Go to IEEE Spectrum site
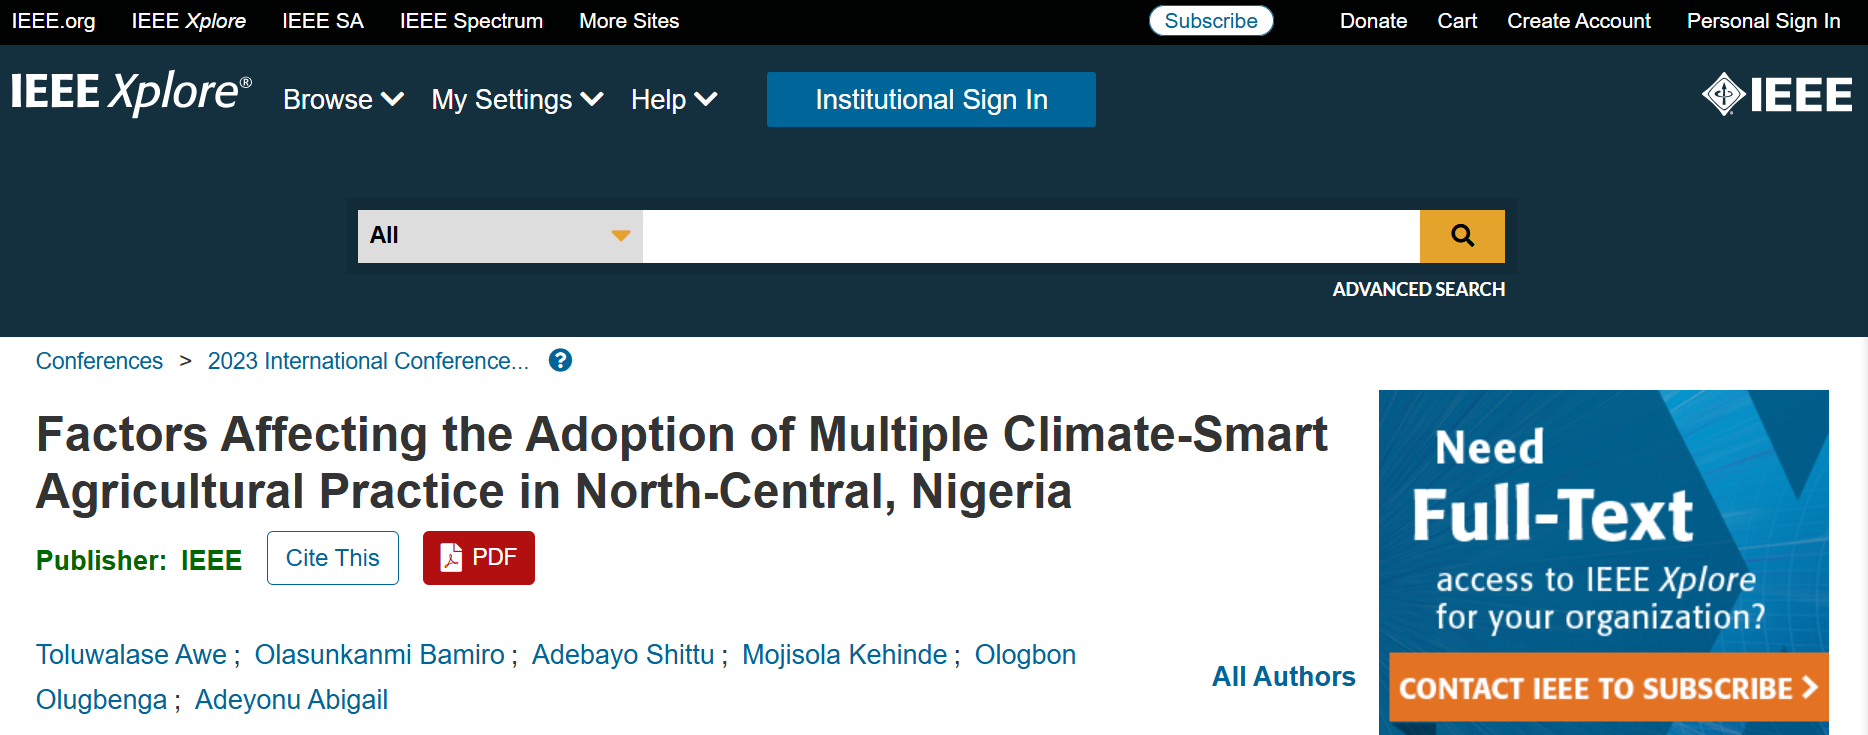Image resolution: width=1868 pixels, height=735 pixels. point(471,21)
